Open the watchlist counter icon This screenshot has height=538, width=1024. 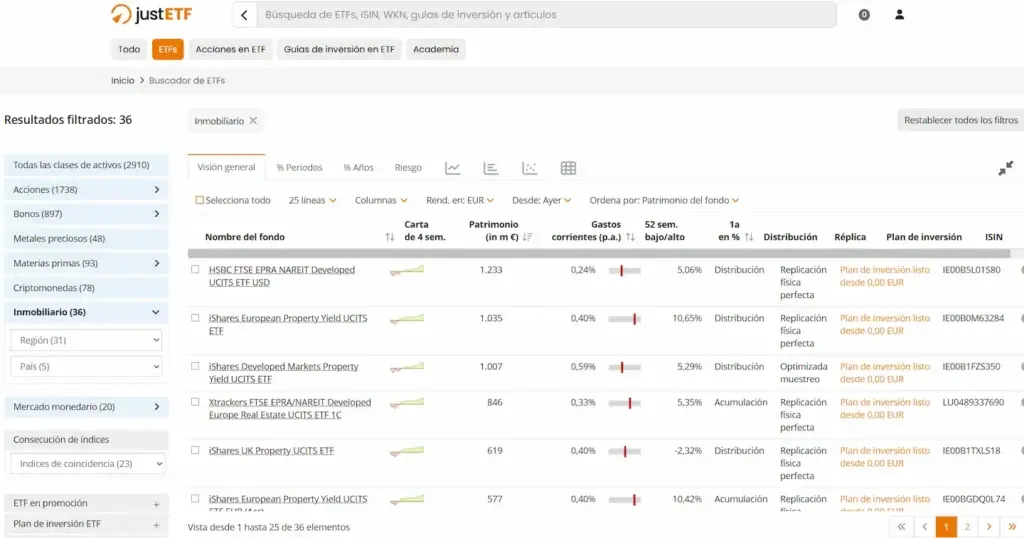[864, 14]
